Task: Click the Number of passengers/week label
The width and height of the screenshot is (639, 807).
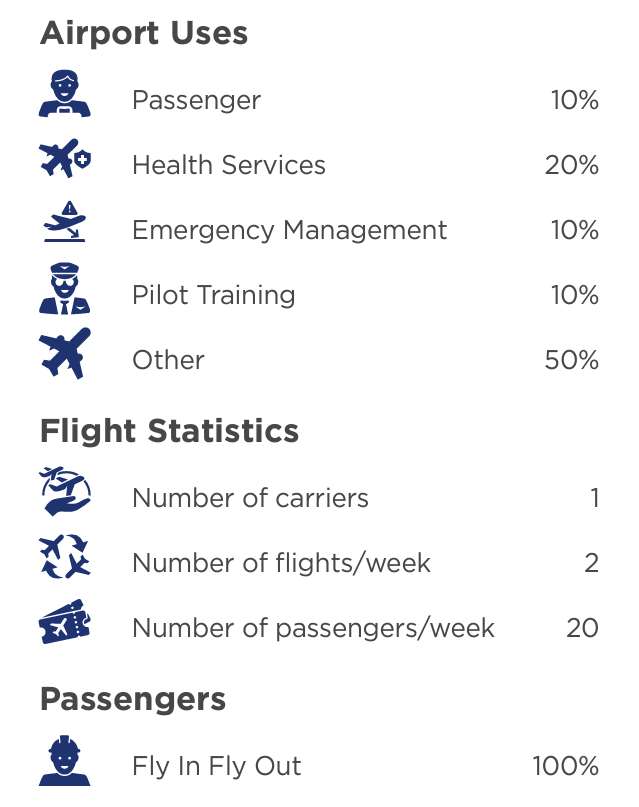Action: (313, 628)
